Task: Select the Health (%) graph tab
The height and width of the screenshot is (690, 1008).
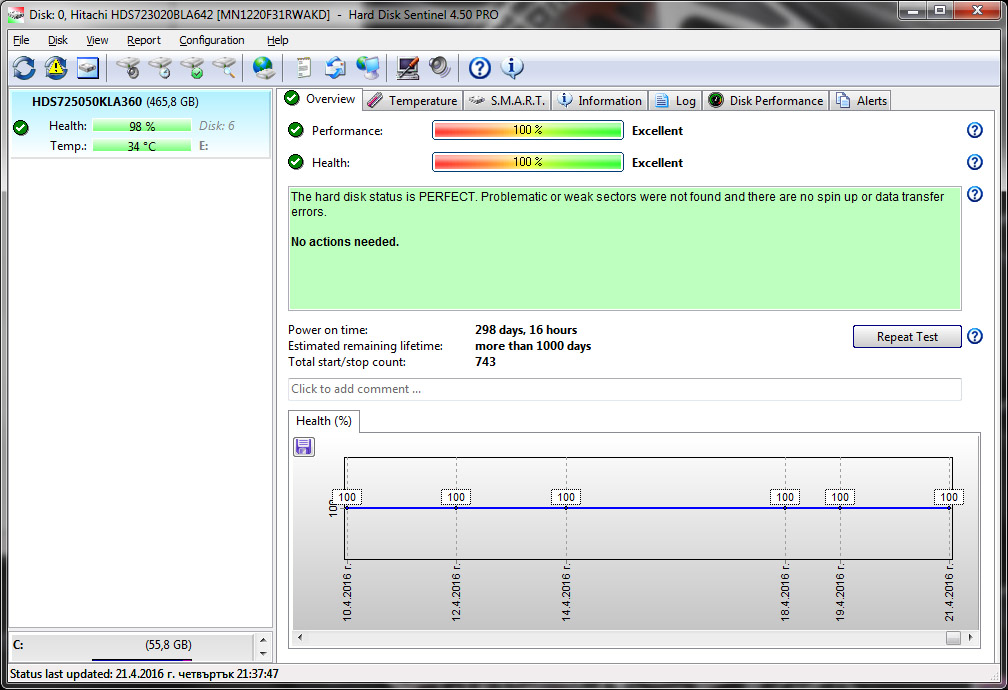Action: 323,421
